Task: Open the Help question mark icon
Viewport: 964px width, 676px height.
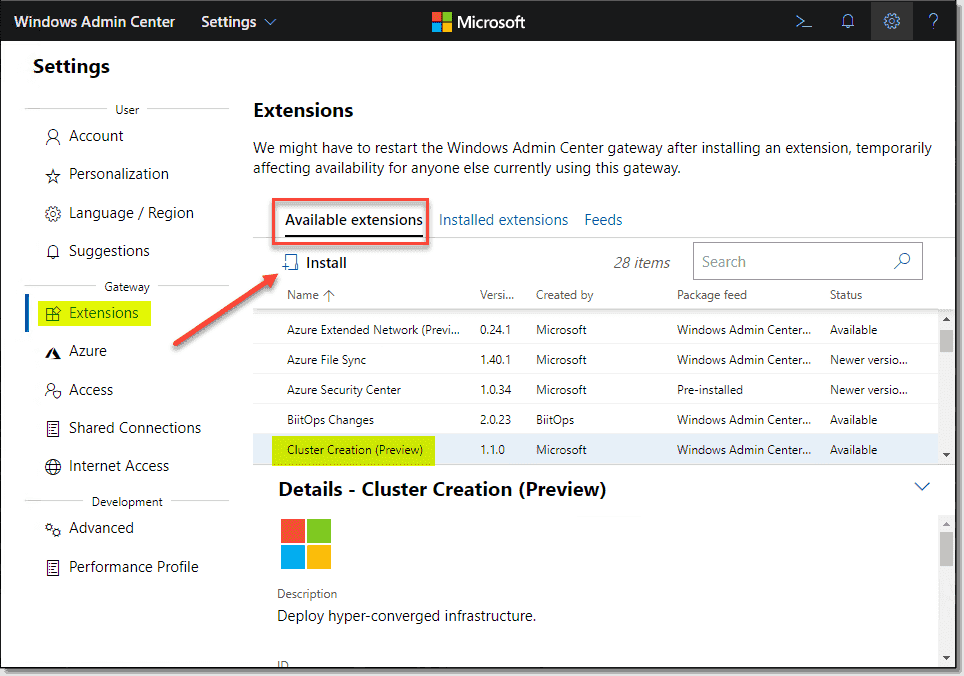Action: [x=933, y=21]
